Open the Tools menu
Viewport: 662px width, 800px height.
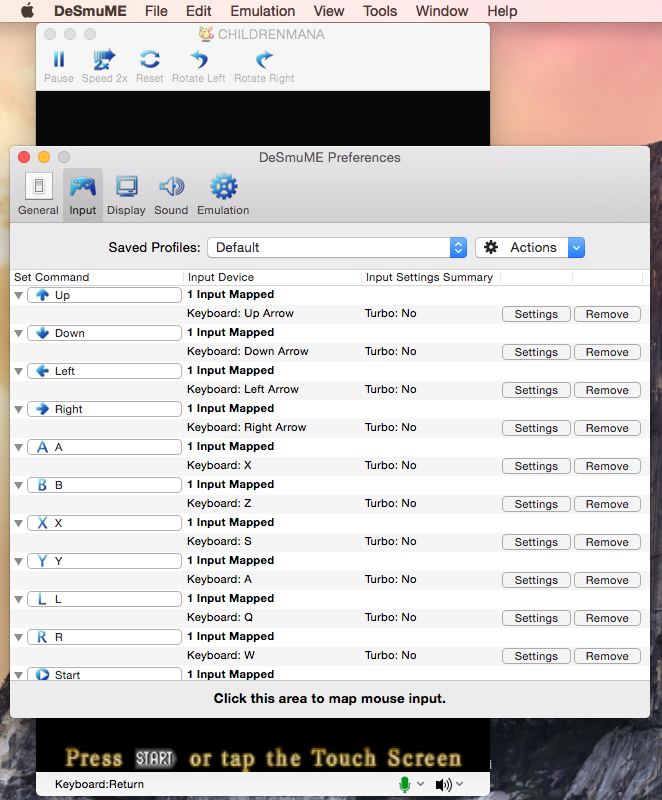click(380, 11)
